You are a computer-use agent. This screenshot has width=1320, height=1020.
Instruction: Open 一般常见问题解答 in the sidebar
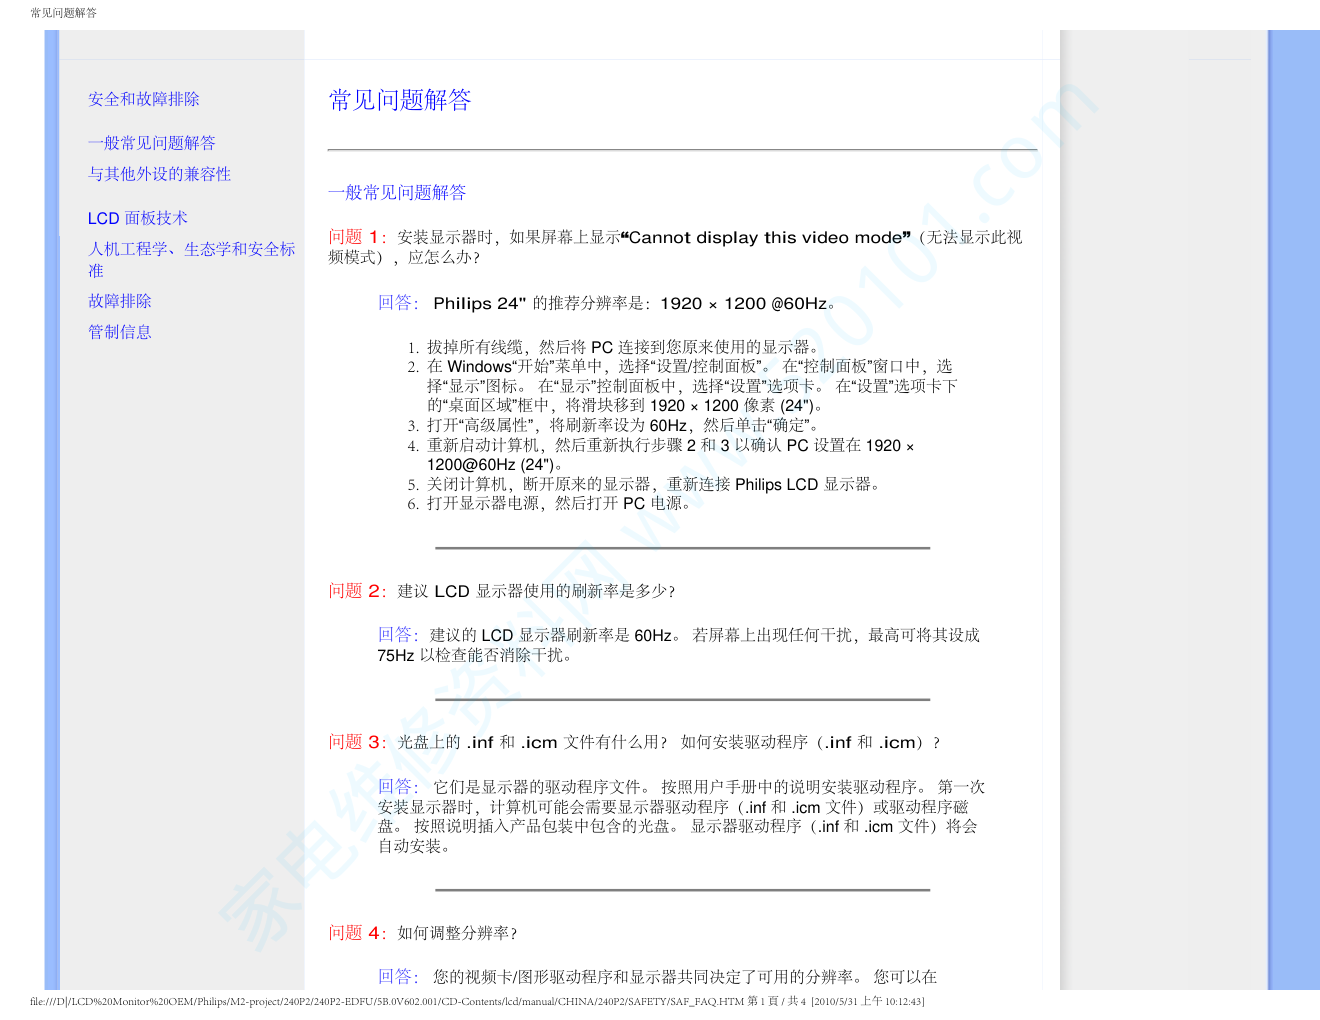click(152, 143)
